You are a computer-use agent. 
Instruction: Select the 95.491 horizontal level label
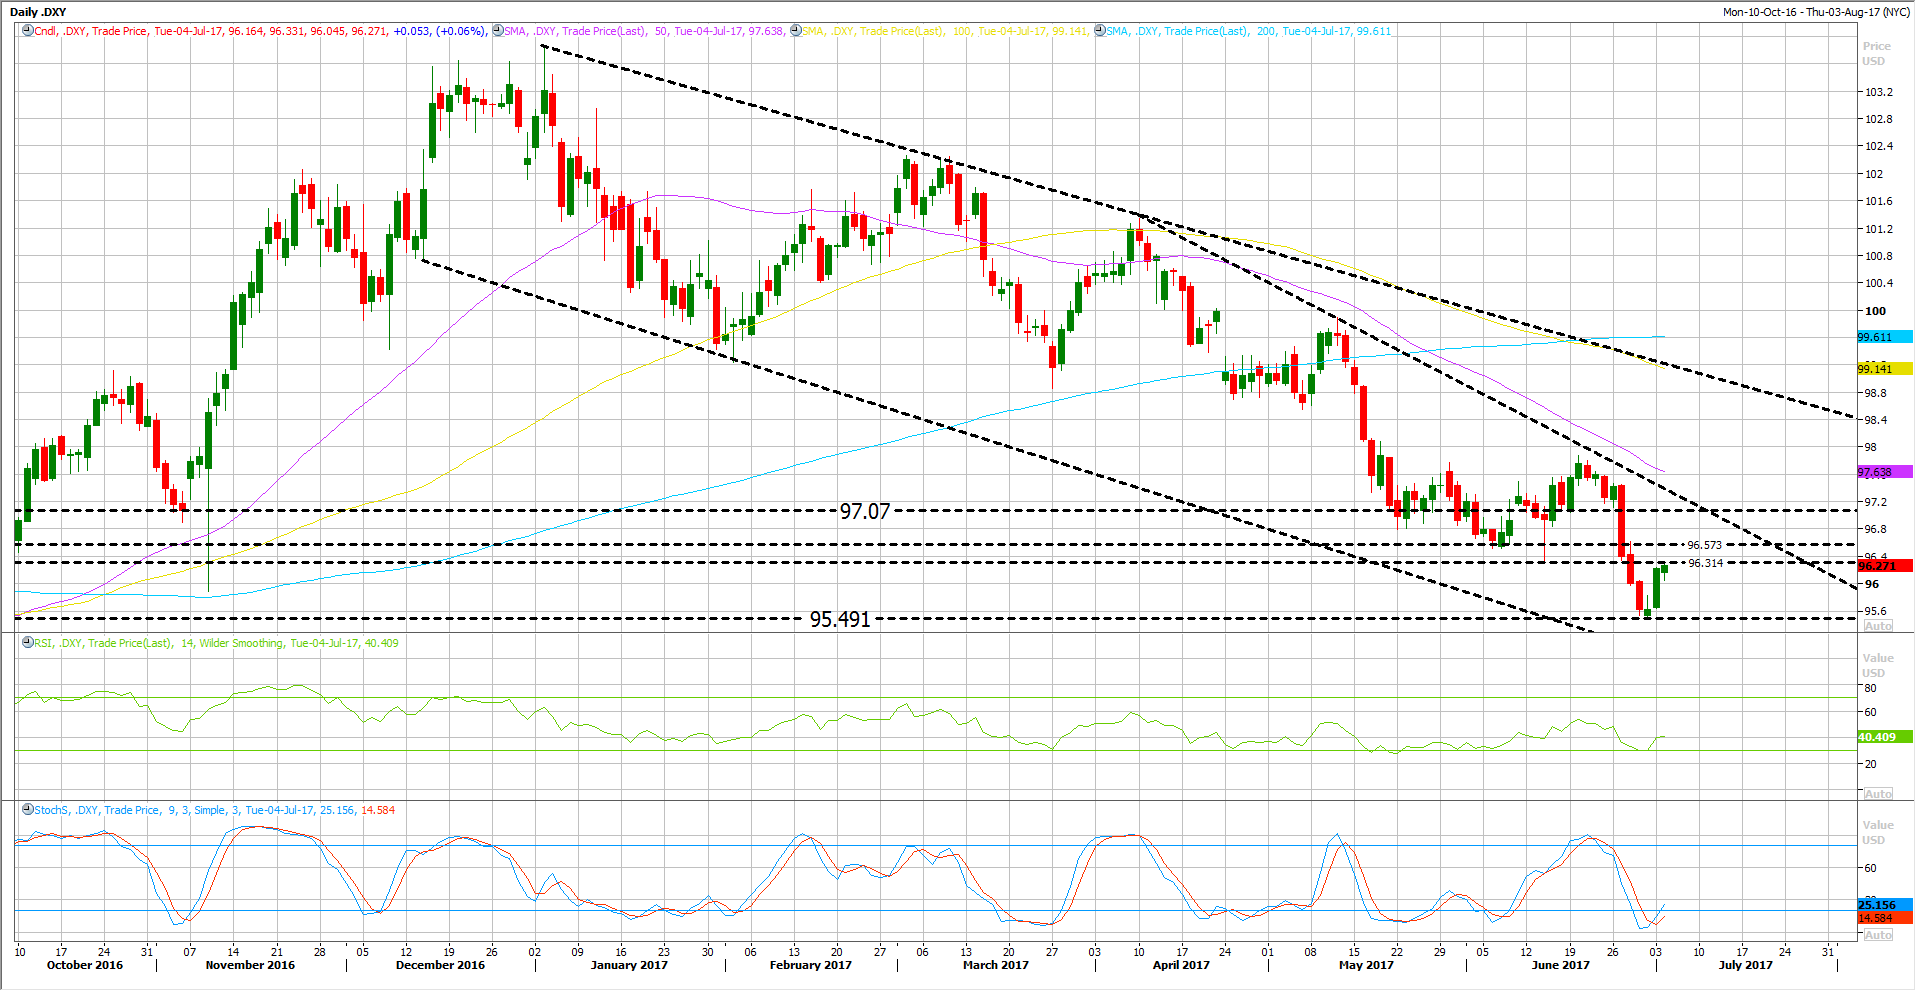click(840, 619)
